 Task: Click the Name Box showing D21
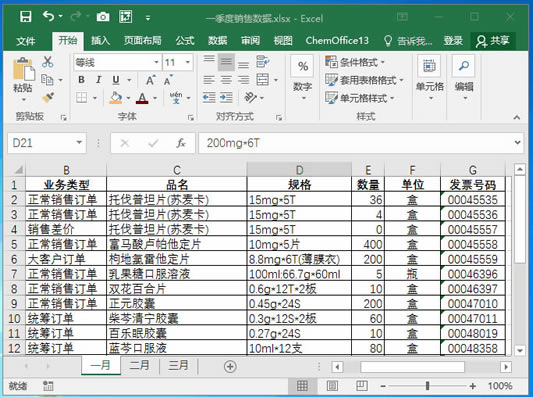[x=47, y=143]
